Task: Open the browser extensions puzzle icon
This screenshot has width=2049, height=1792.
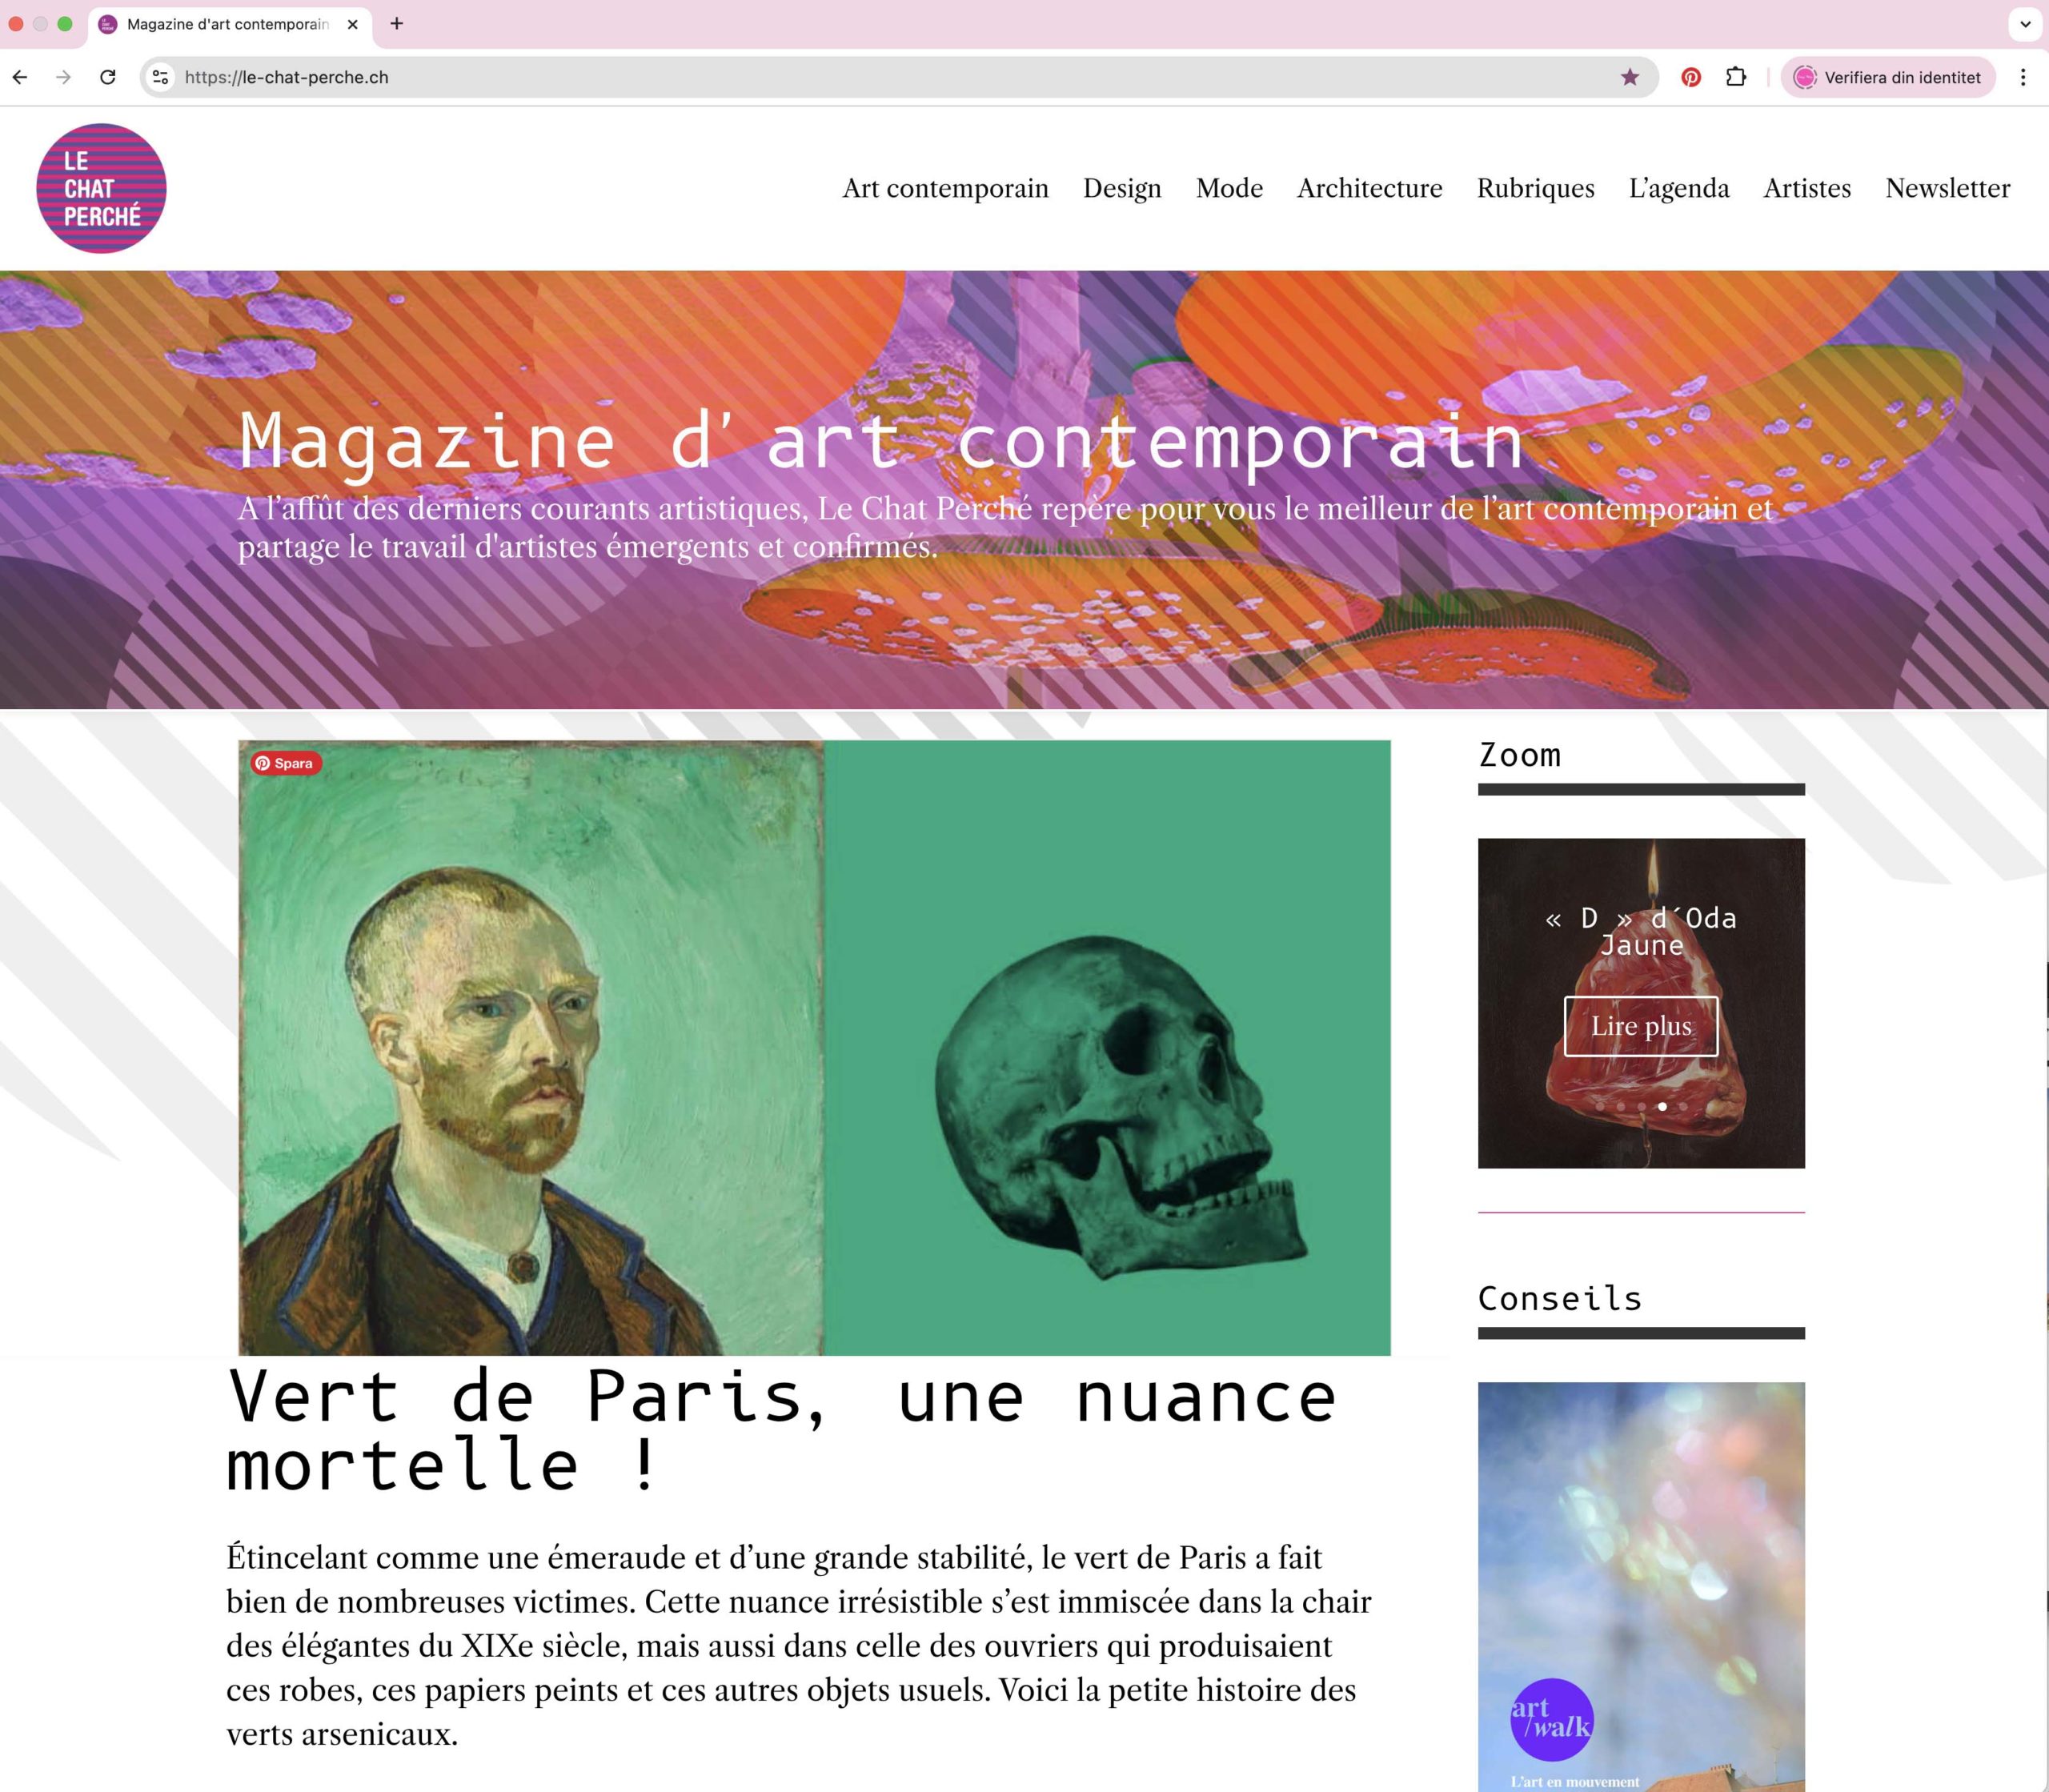Action: tap(1736, 77)
